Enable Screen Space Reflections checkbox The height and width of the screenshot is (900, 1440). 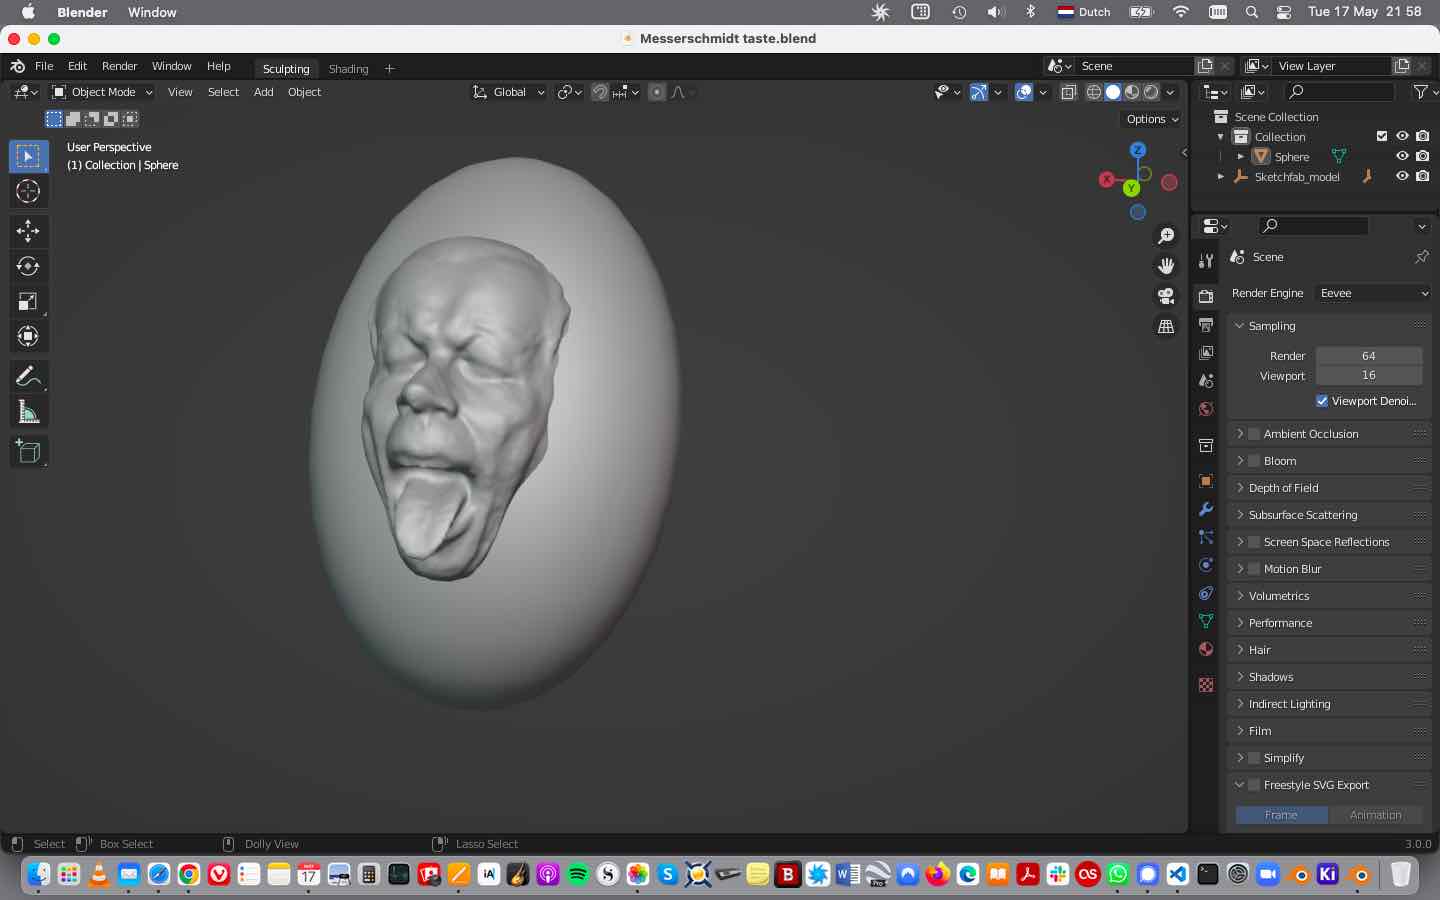click(1254, 542)
